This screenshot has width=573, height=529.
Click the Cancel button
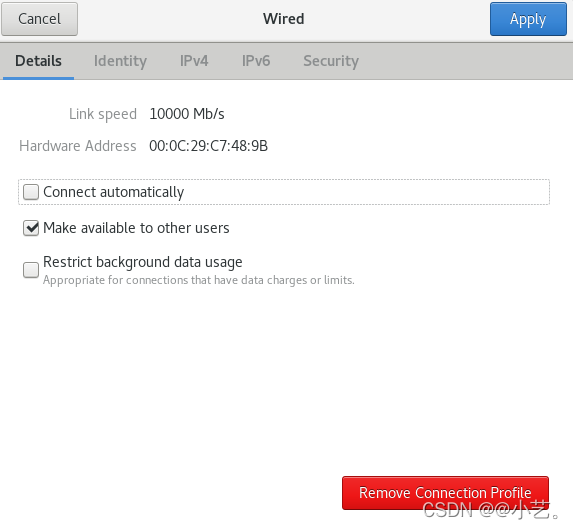coord(39,19)
